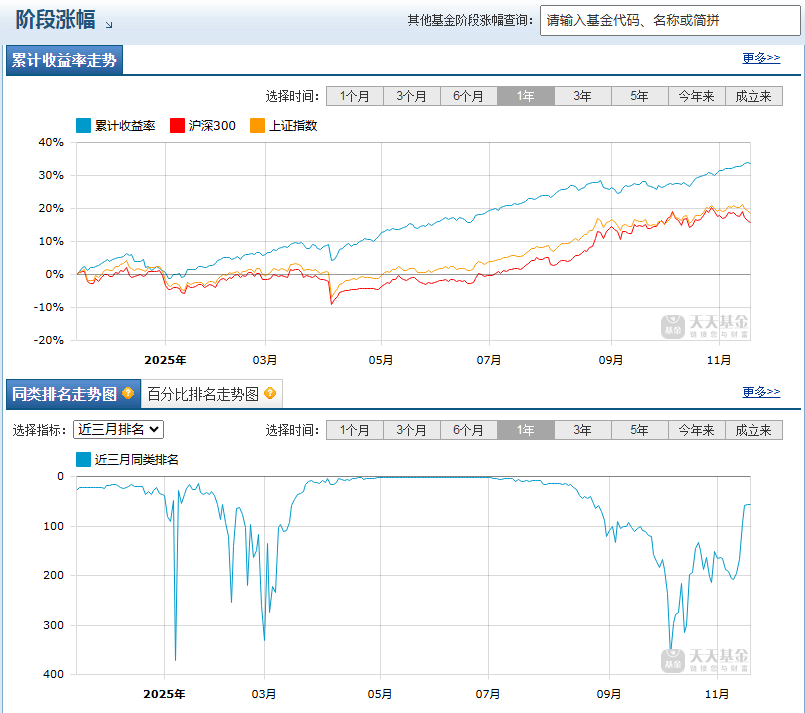Click the 累计收益率 legend label
Screen dimensions: 805x713
(x=125, y=126)
